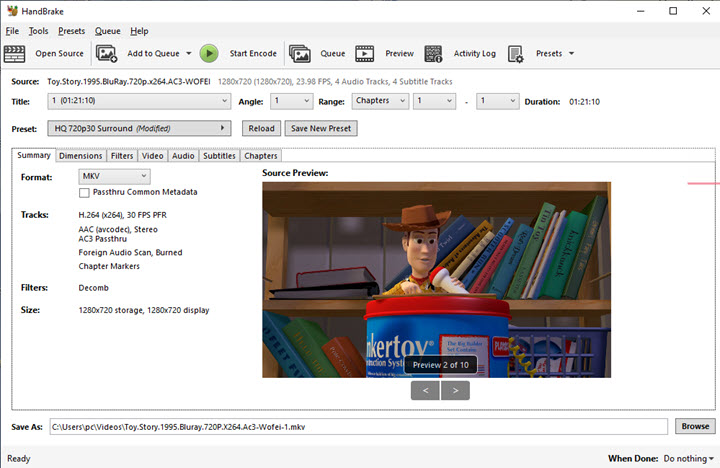Open the Tools menu
720x468 pixels.
(x=38, y=31)
